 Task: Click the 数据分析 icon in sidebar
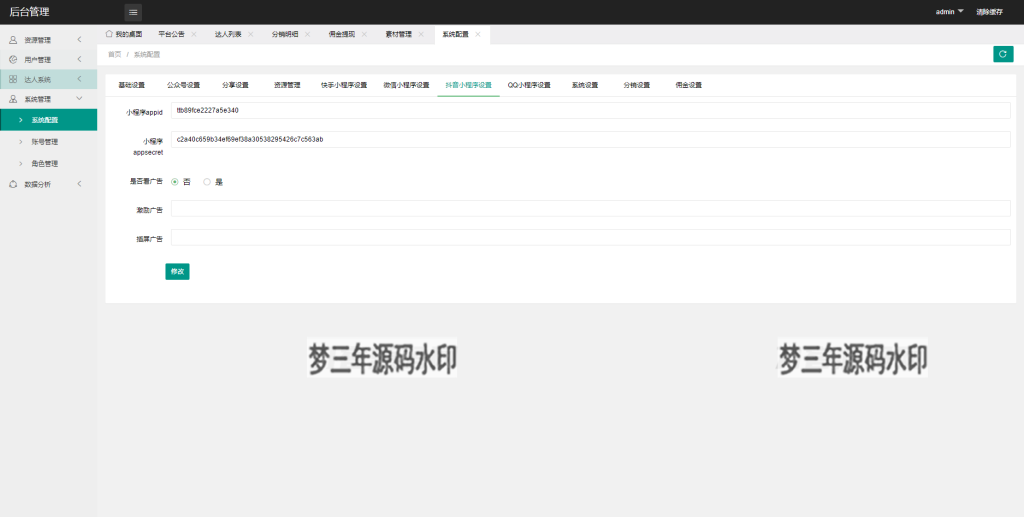(13, 184)
